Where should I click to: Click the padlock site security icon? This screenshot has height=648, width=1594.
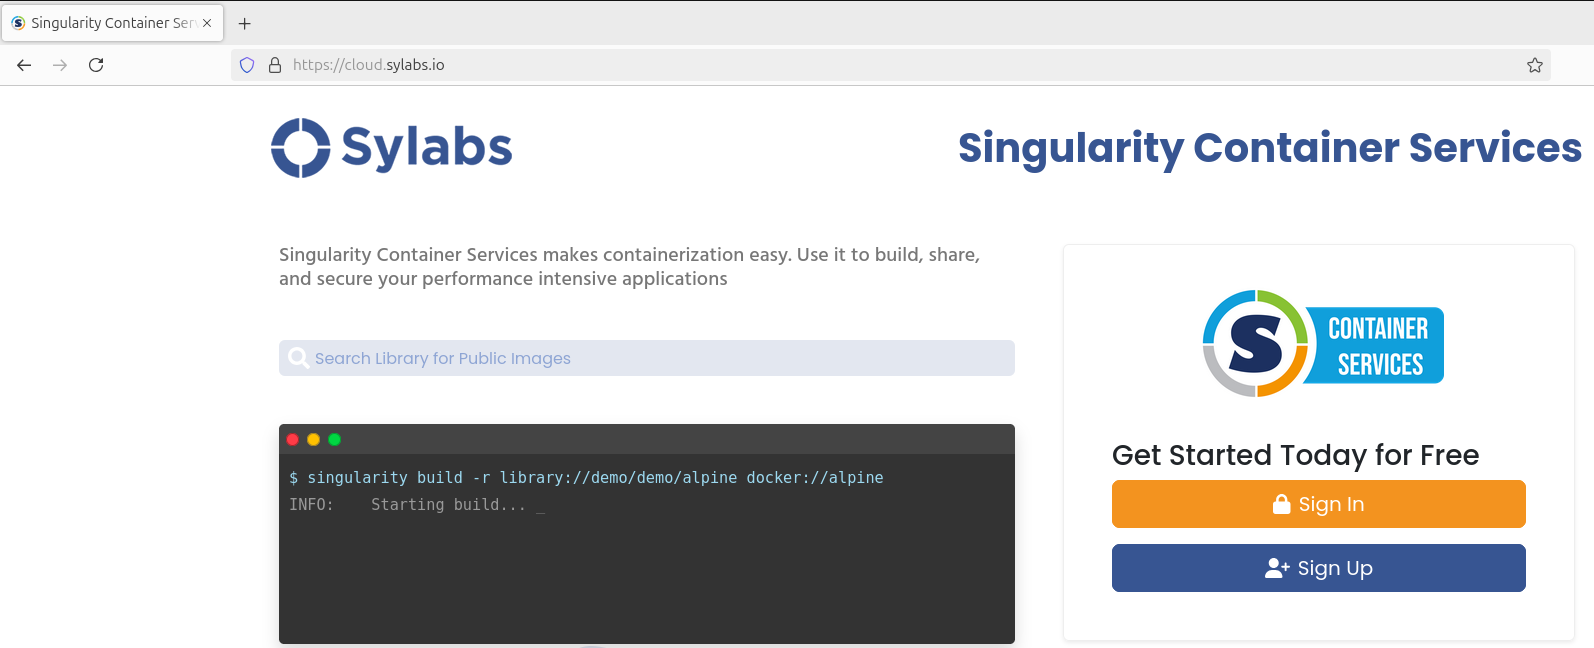pyautogui.click(x=275, y=65)
